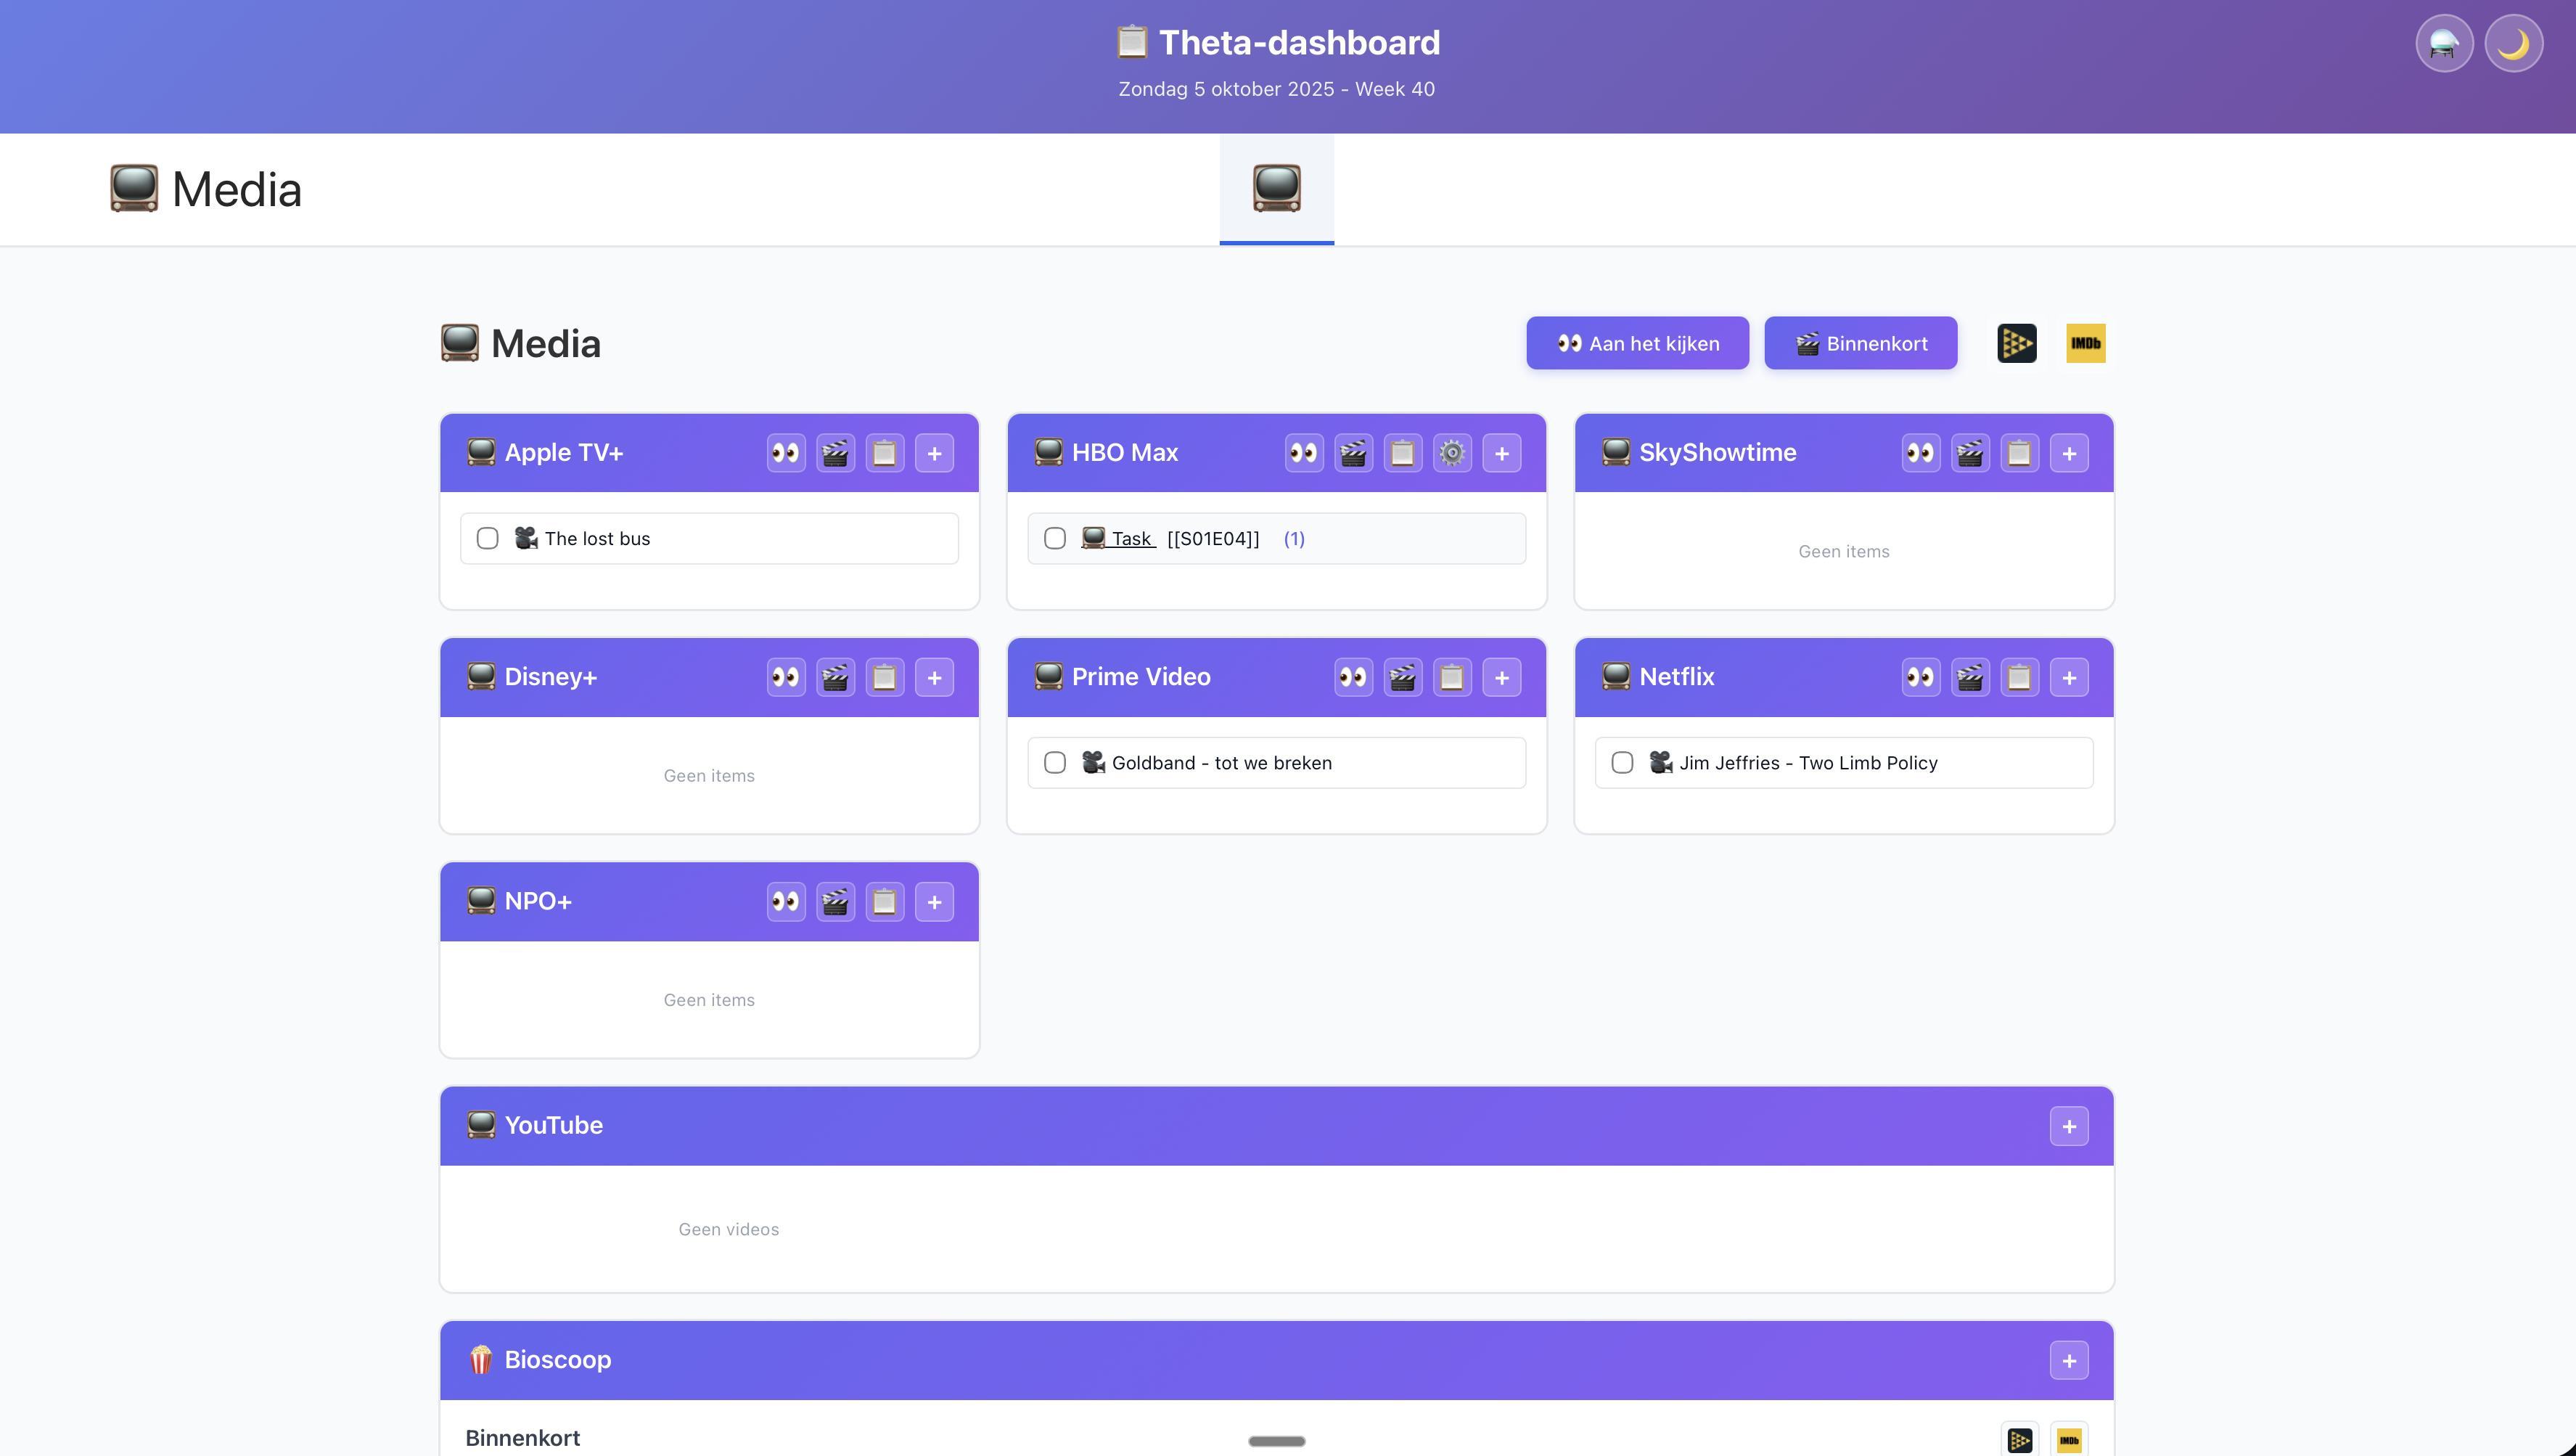Open the black-and-yellow play icon beside IMDb

(x=2016, y=343)
